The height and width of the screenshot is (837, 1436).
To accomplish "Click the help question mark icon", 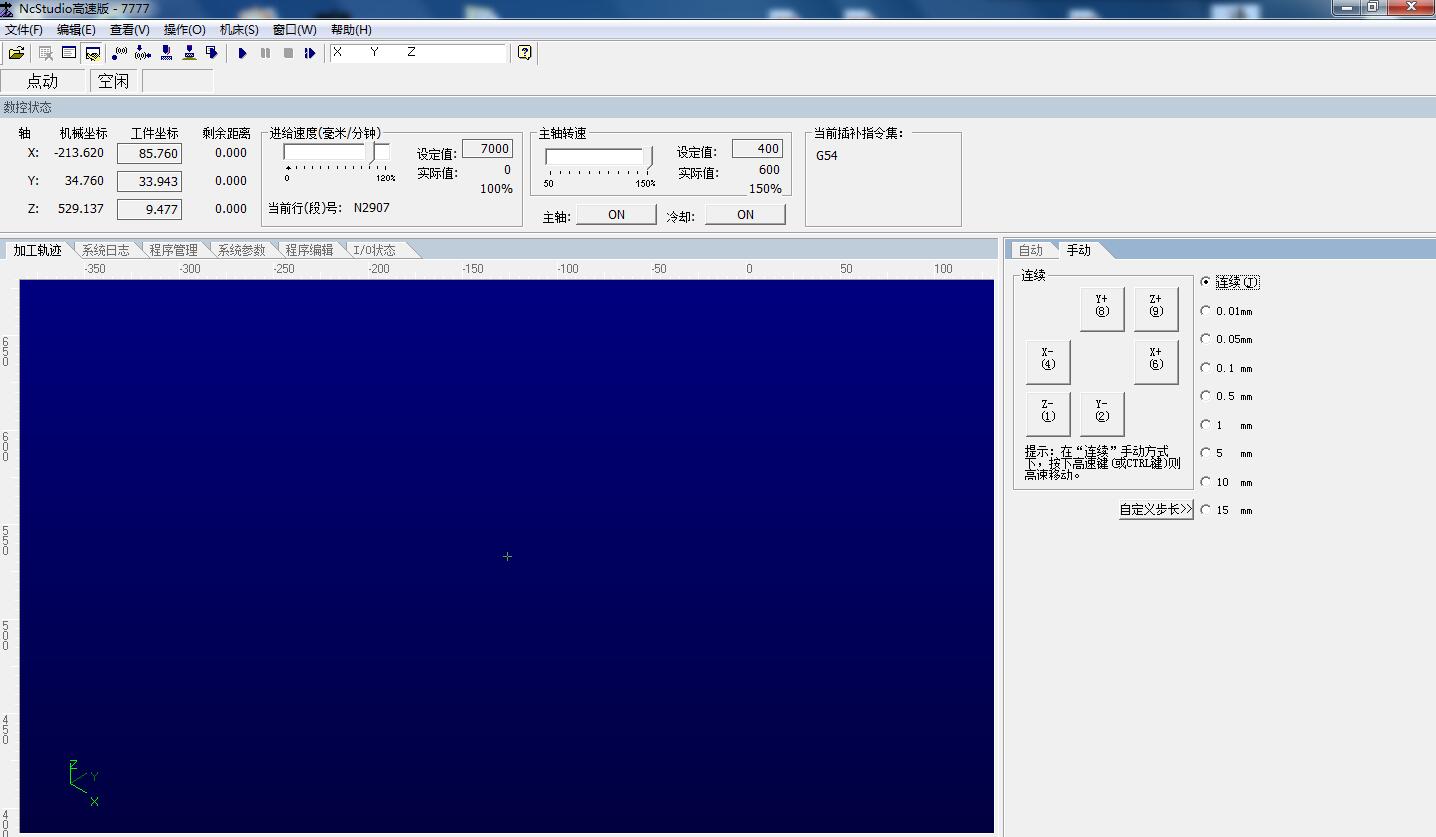I will pos(524,53).
